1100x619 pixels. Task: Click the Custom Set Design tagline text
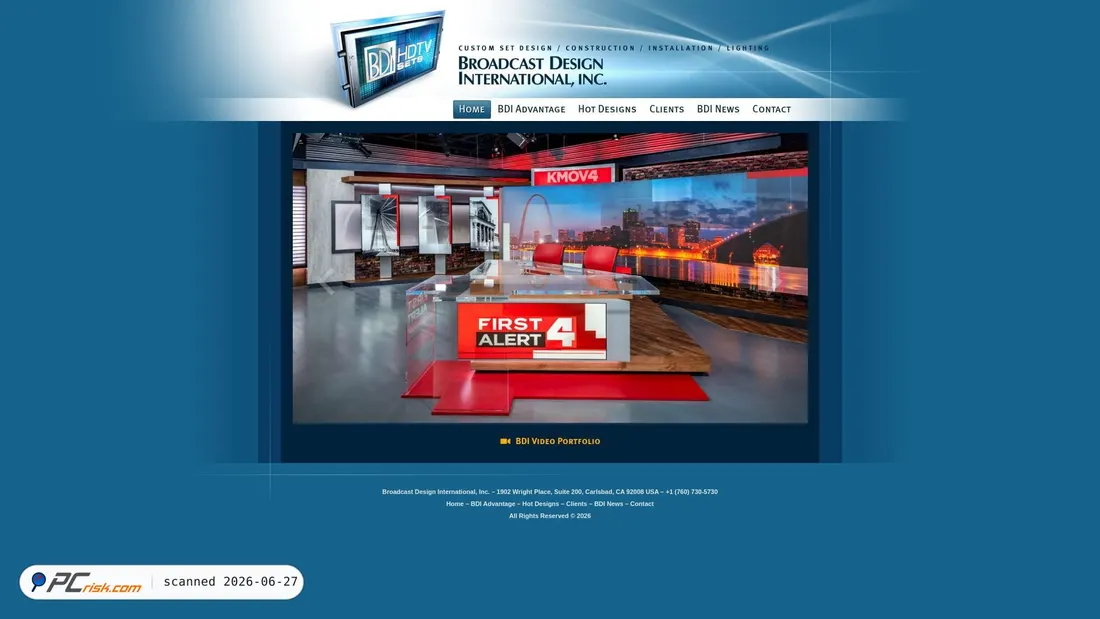pyautogui.click(x=614, y=48)
